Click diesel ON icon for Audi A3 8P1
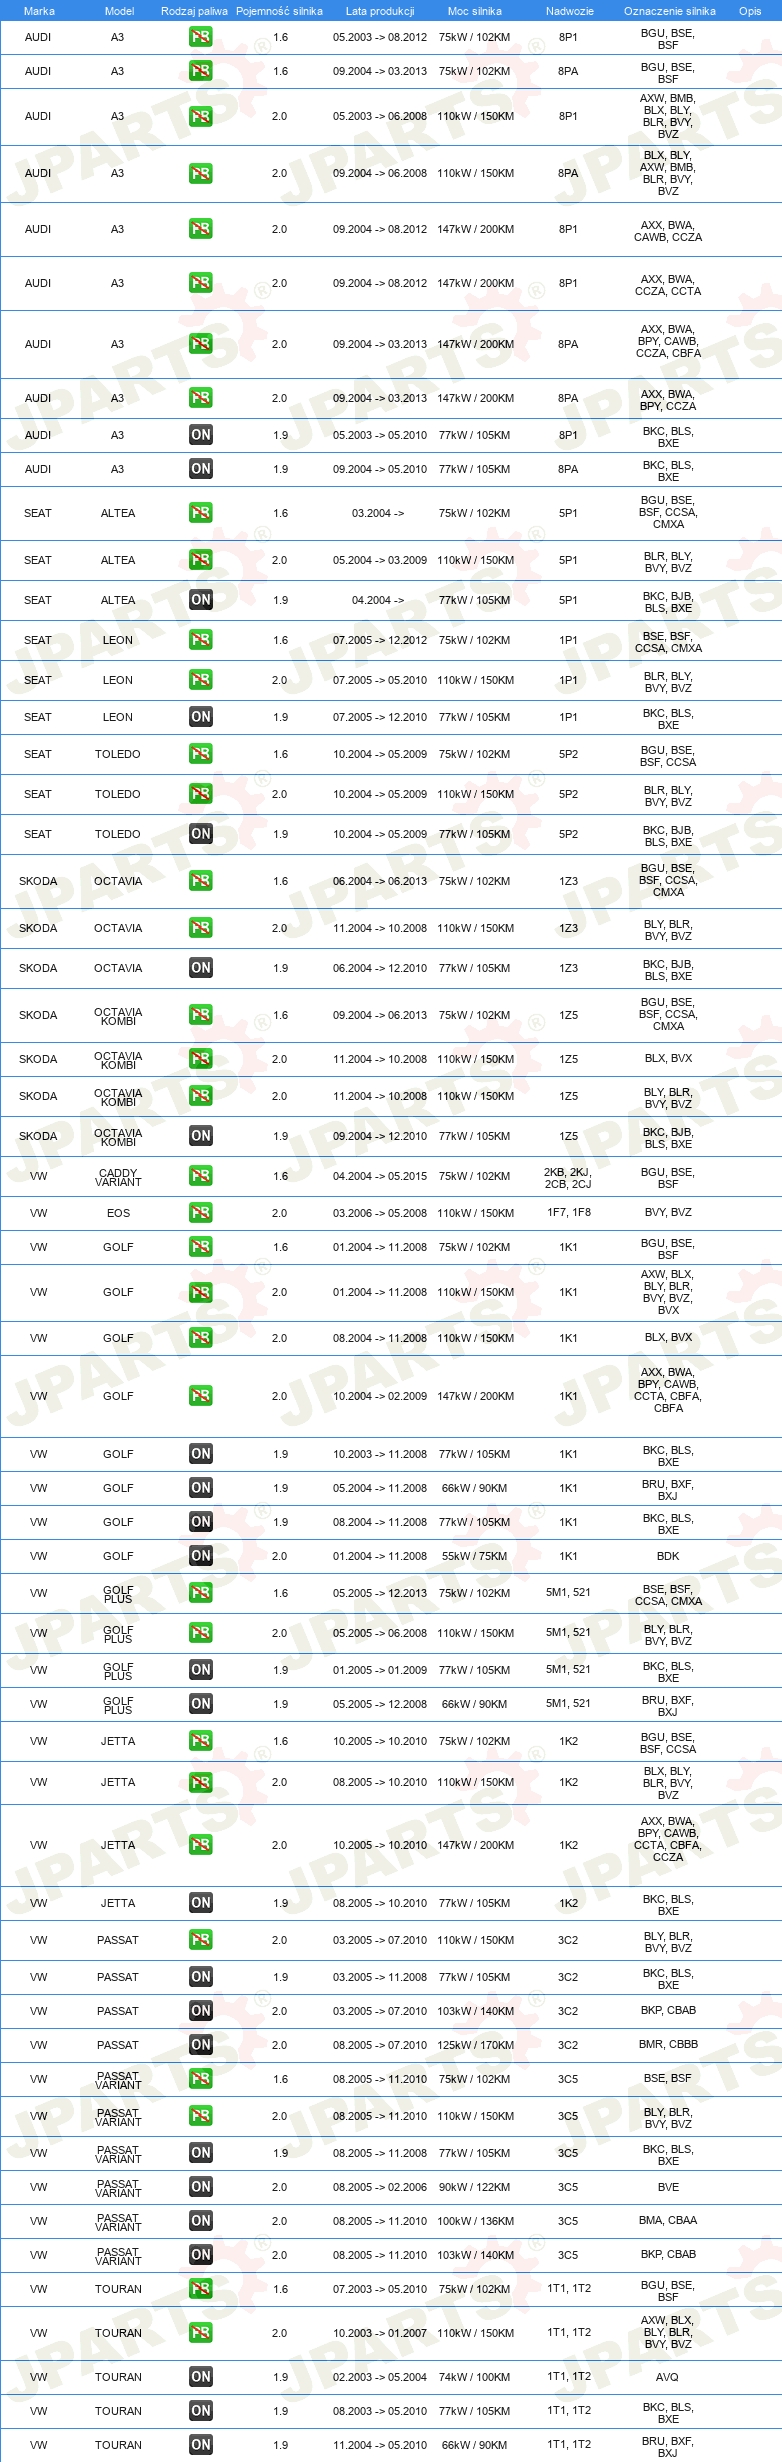Viewport: 782px width, 2462px height. [x=201, y=435]
